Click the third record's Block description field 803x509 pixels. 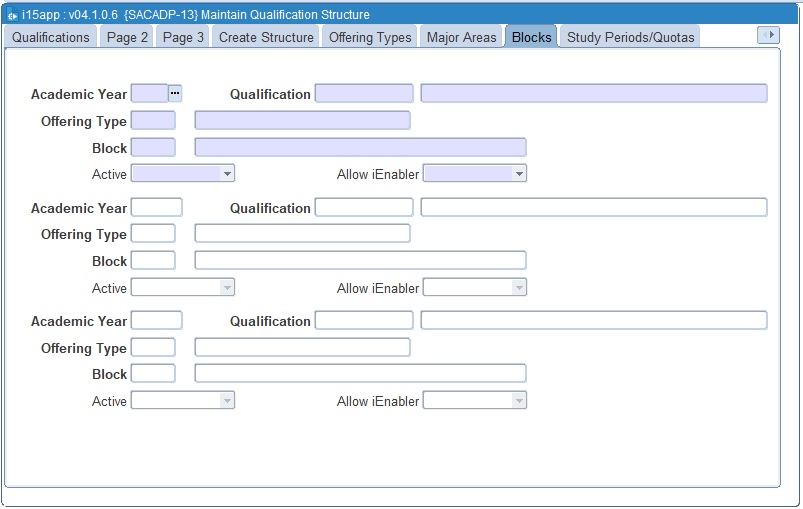360,373
